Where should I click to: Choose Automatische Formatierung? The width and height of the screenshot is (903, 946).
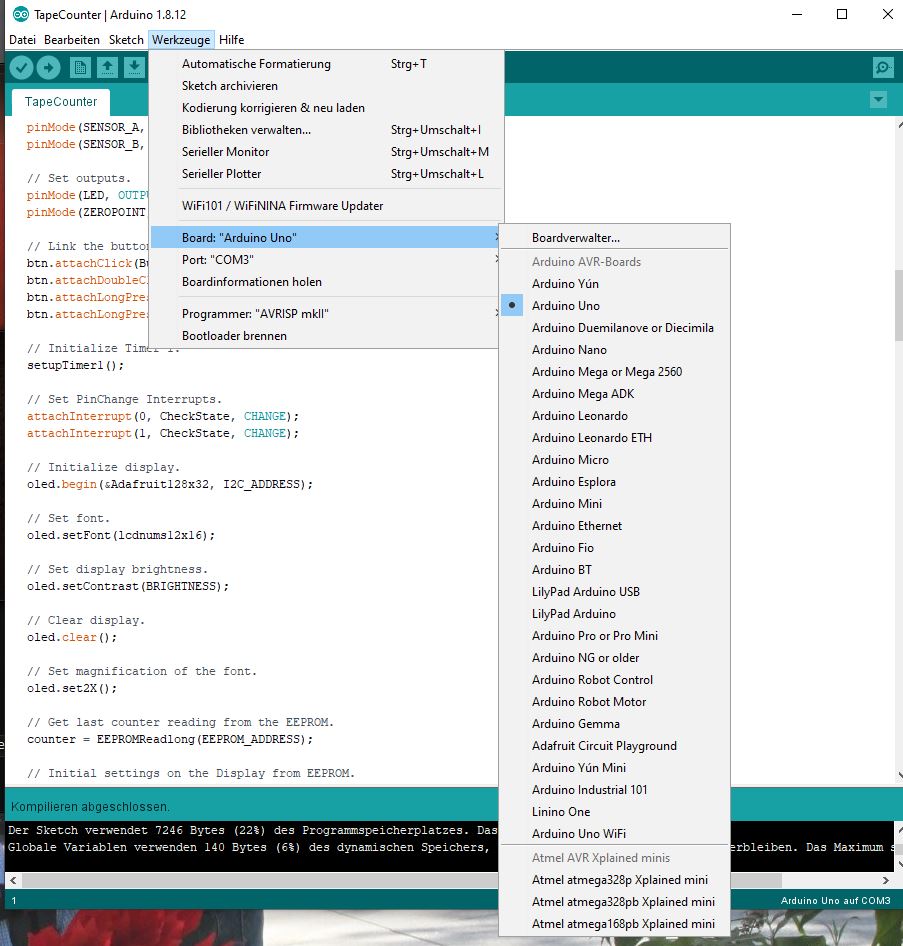325,64
